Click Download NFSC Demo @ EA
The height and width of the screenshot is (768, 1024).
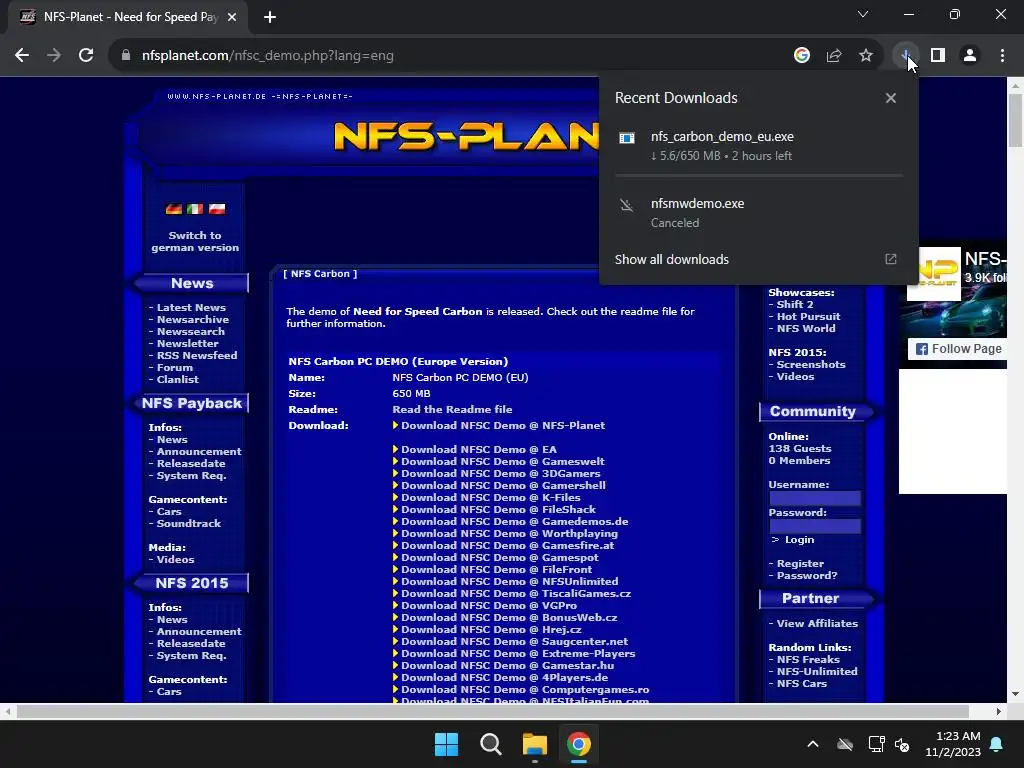[479, 449]
